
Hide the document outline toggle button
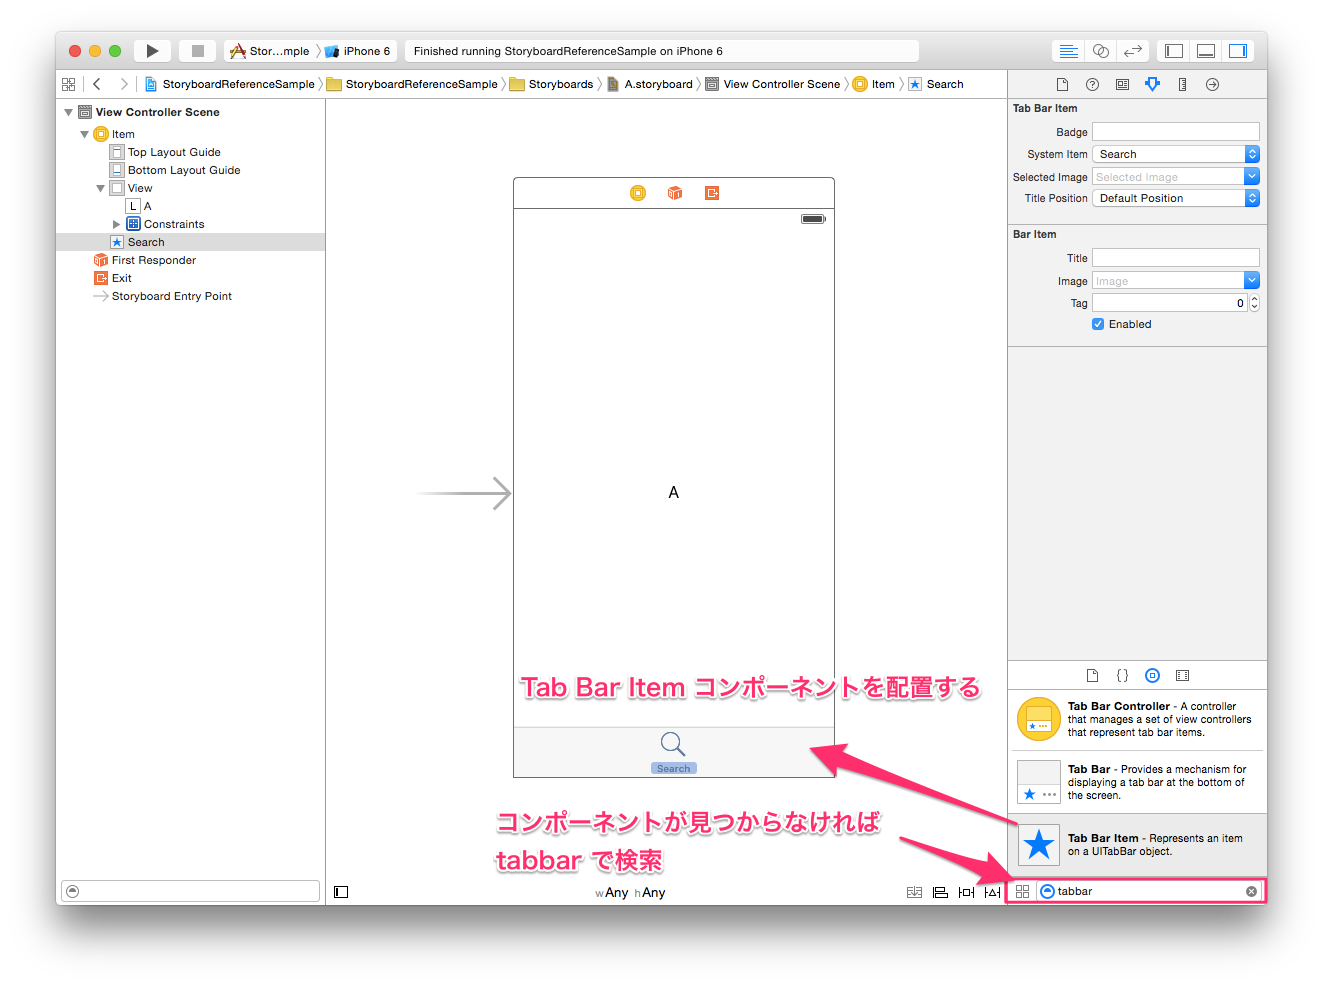pos(341,892)
